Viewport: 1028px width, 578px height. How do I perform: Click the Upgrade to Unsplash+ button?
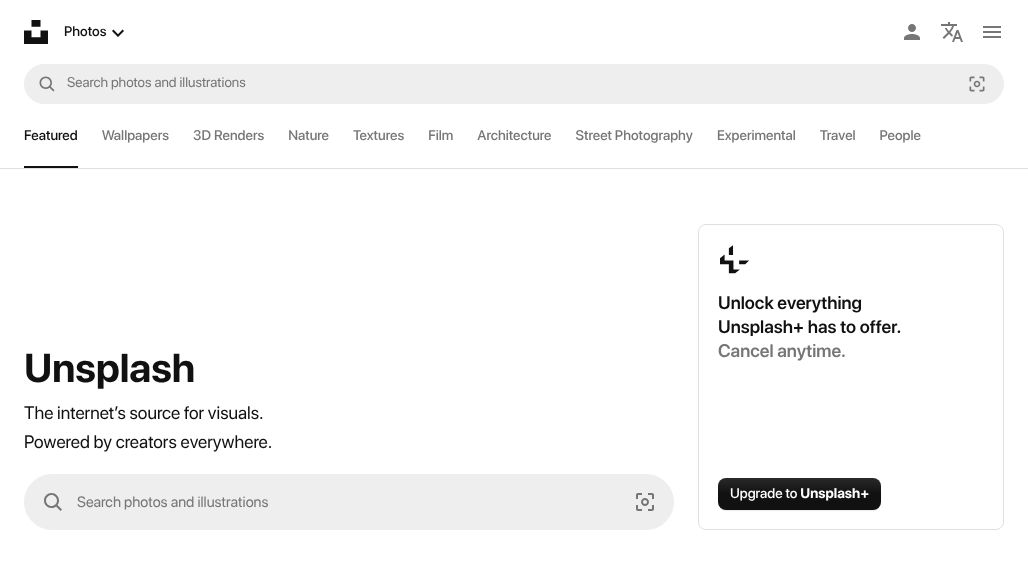click(x=799, y=493)
